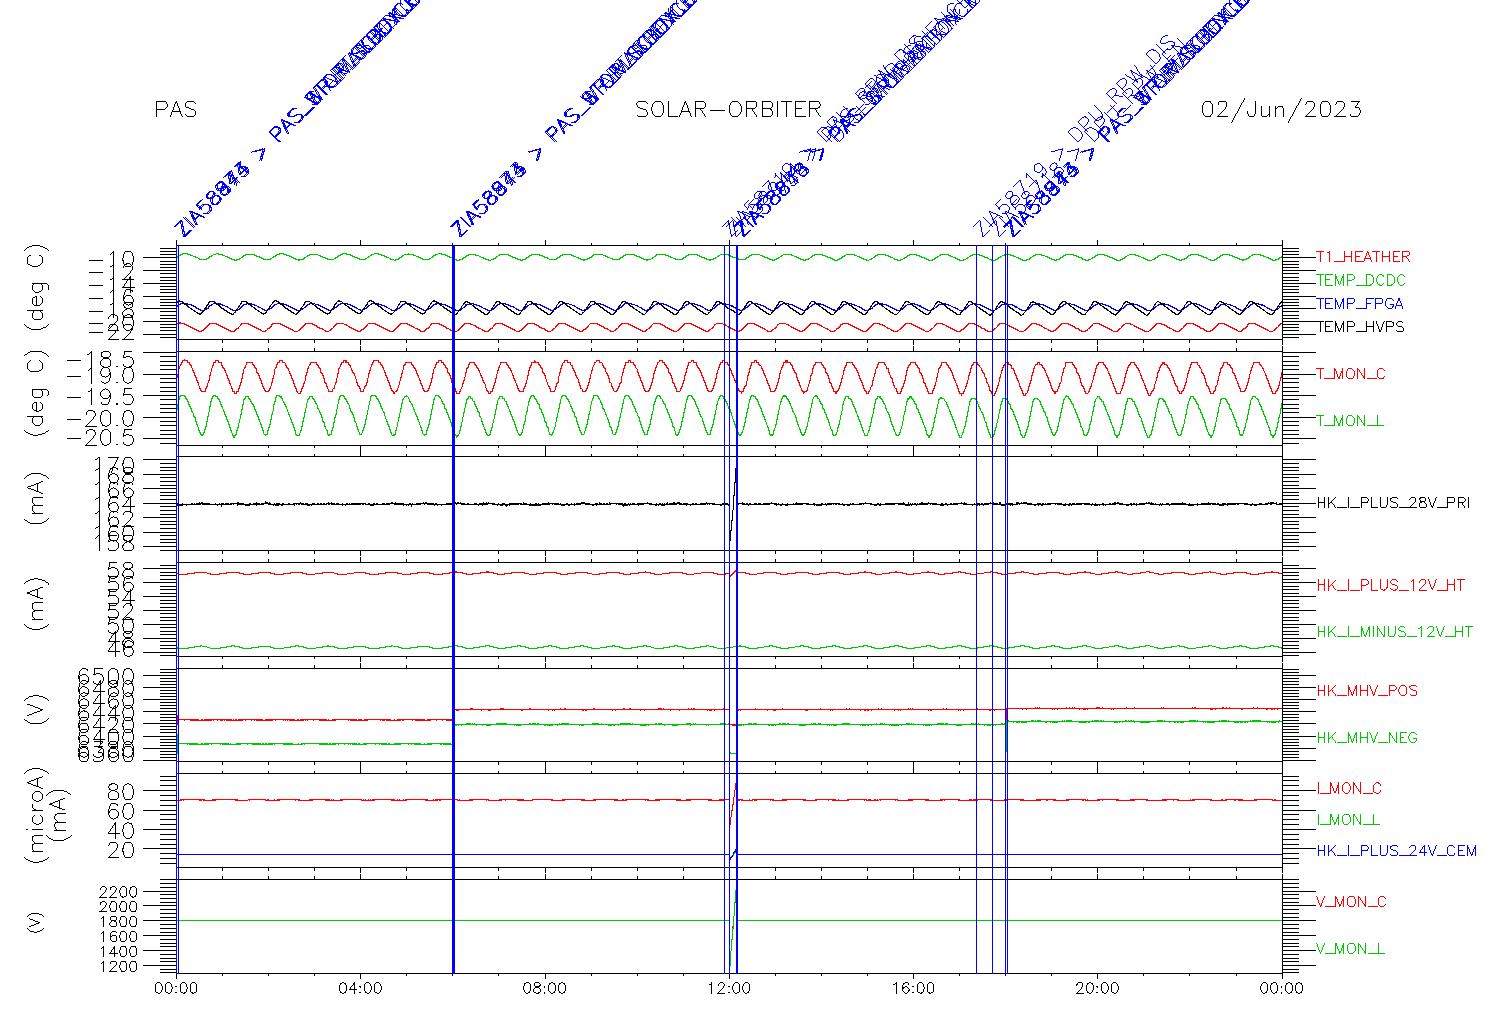Image resolution: width=1512 pixels, height=1020 pixels.
Task: Select the HK_MHV_POS legend label
Action: click(x=1367, y=691)
